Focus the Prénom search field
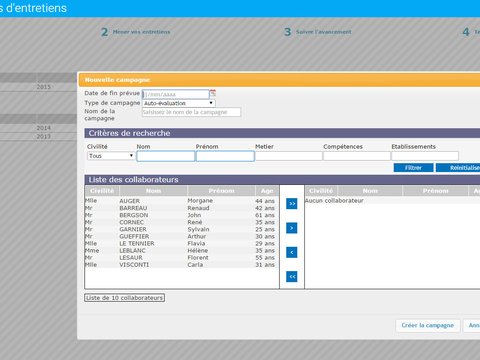Image resolution: width=480 pixels, height=360 pixels. pyautogui.click(x=225, y=156)
